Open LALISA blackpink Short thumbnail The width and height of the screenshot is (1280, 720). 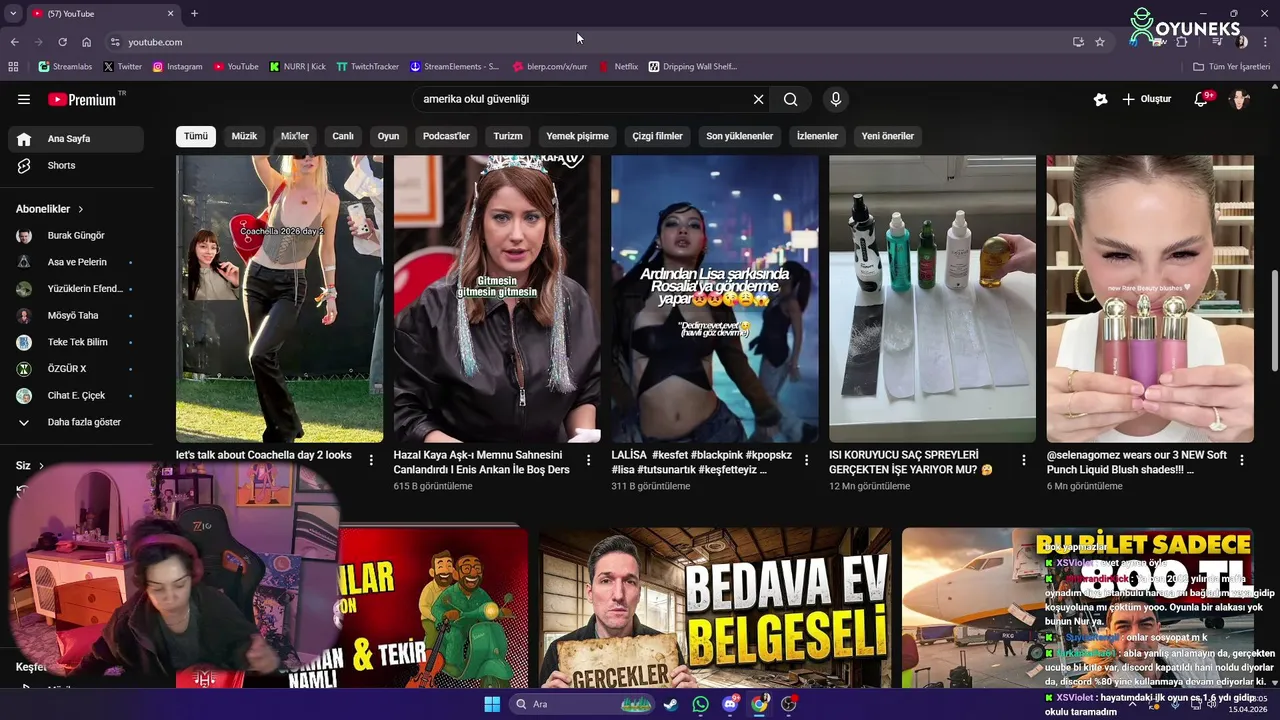pyautogui.click(x=714, y=298)
